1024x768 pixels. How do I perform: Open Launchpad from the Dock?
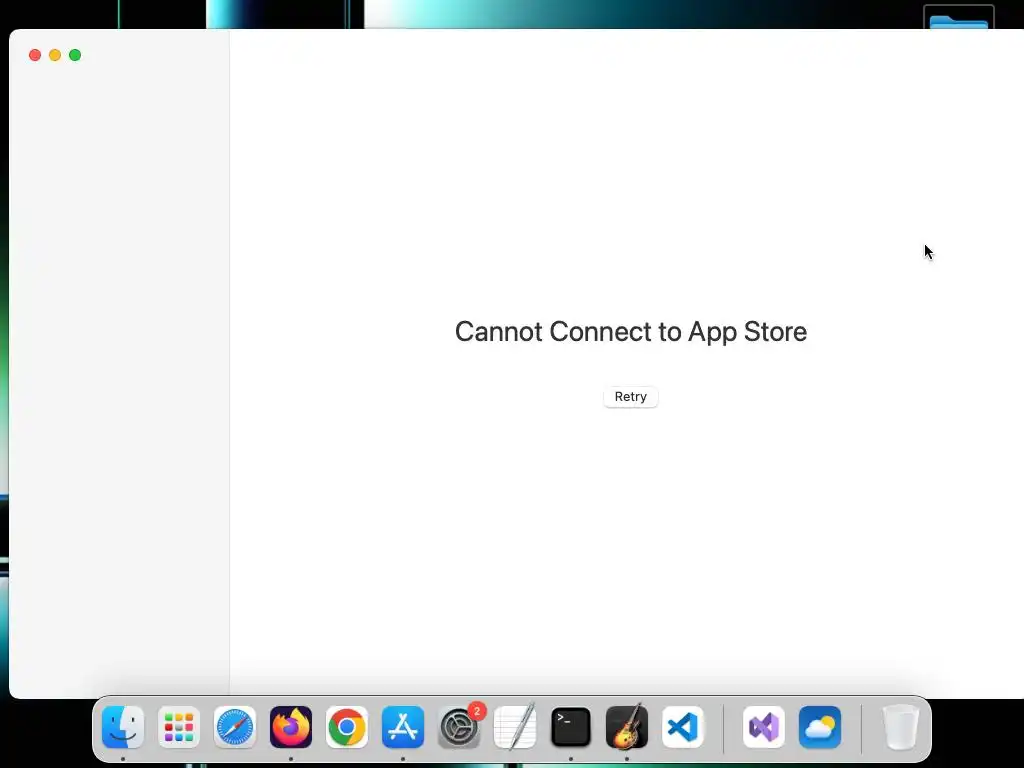(x=179, y=727)
